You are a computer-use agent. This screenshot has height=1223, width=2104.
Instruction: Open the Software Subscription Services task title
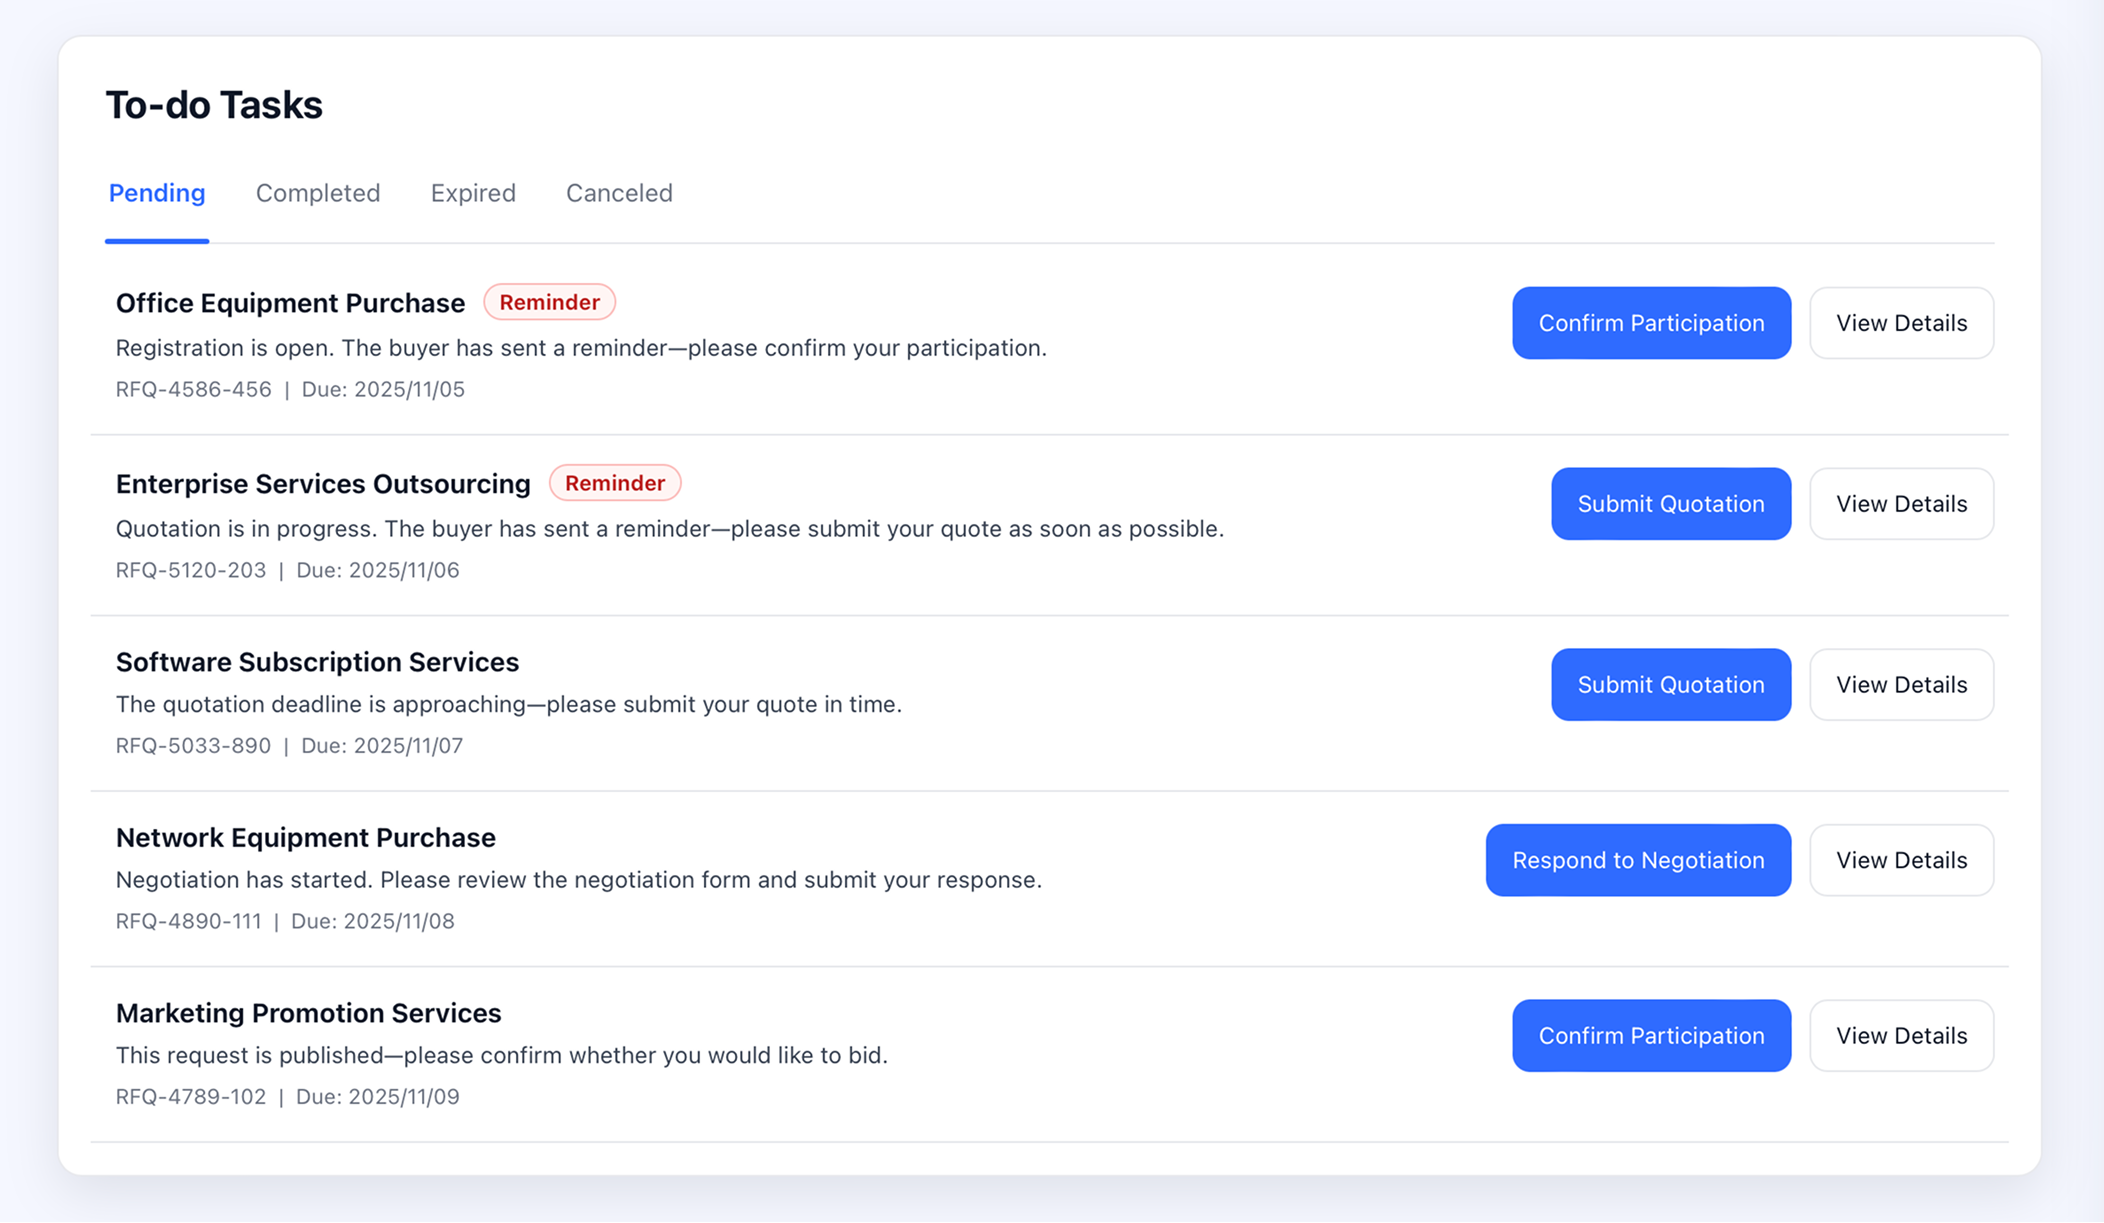317,661
